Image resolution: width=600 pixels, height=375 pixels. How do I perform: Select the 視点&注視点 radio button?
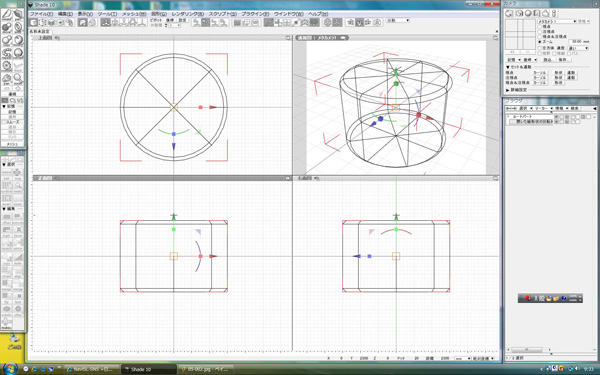(x=540, y=36)
